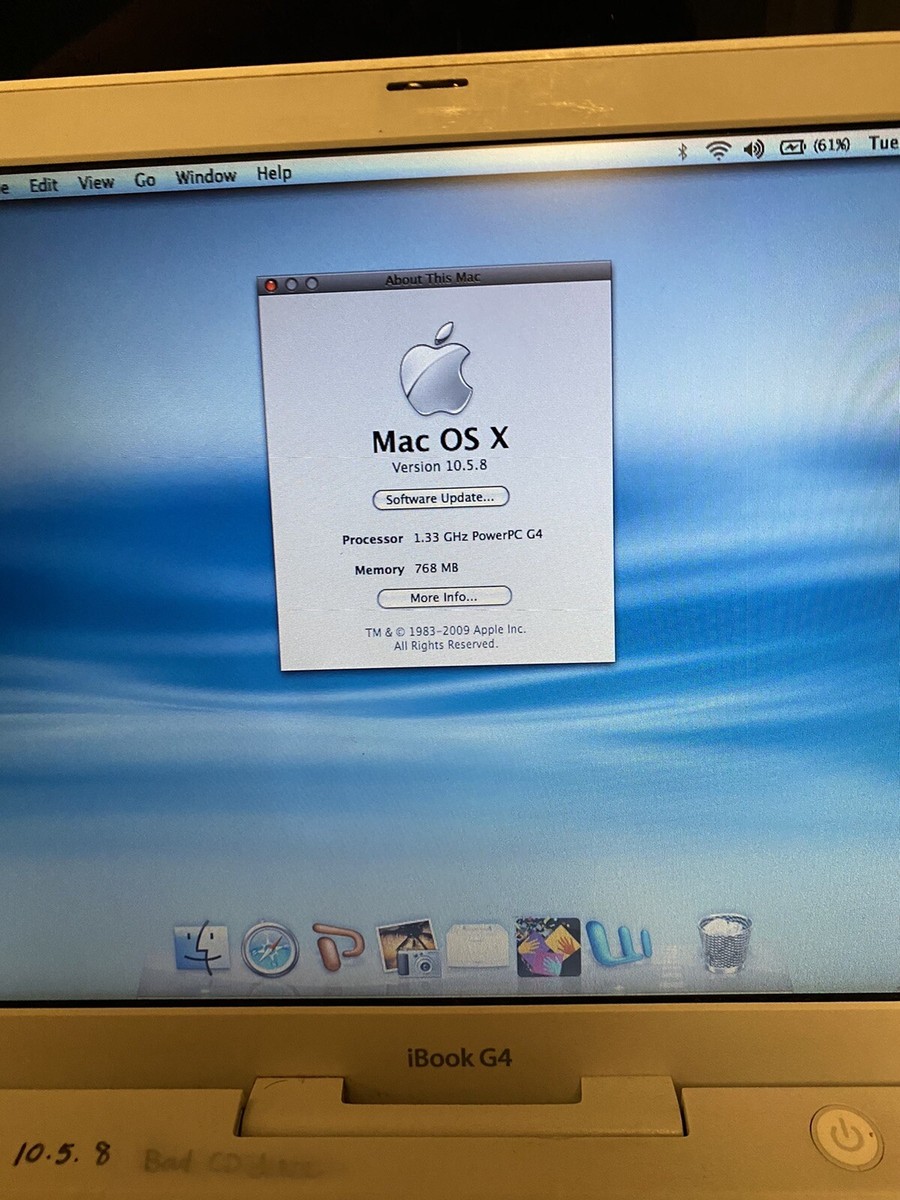Open the colorful hands app in dock
The image size is (900, 1200).
(x=548, y=946)
